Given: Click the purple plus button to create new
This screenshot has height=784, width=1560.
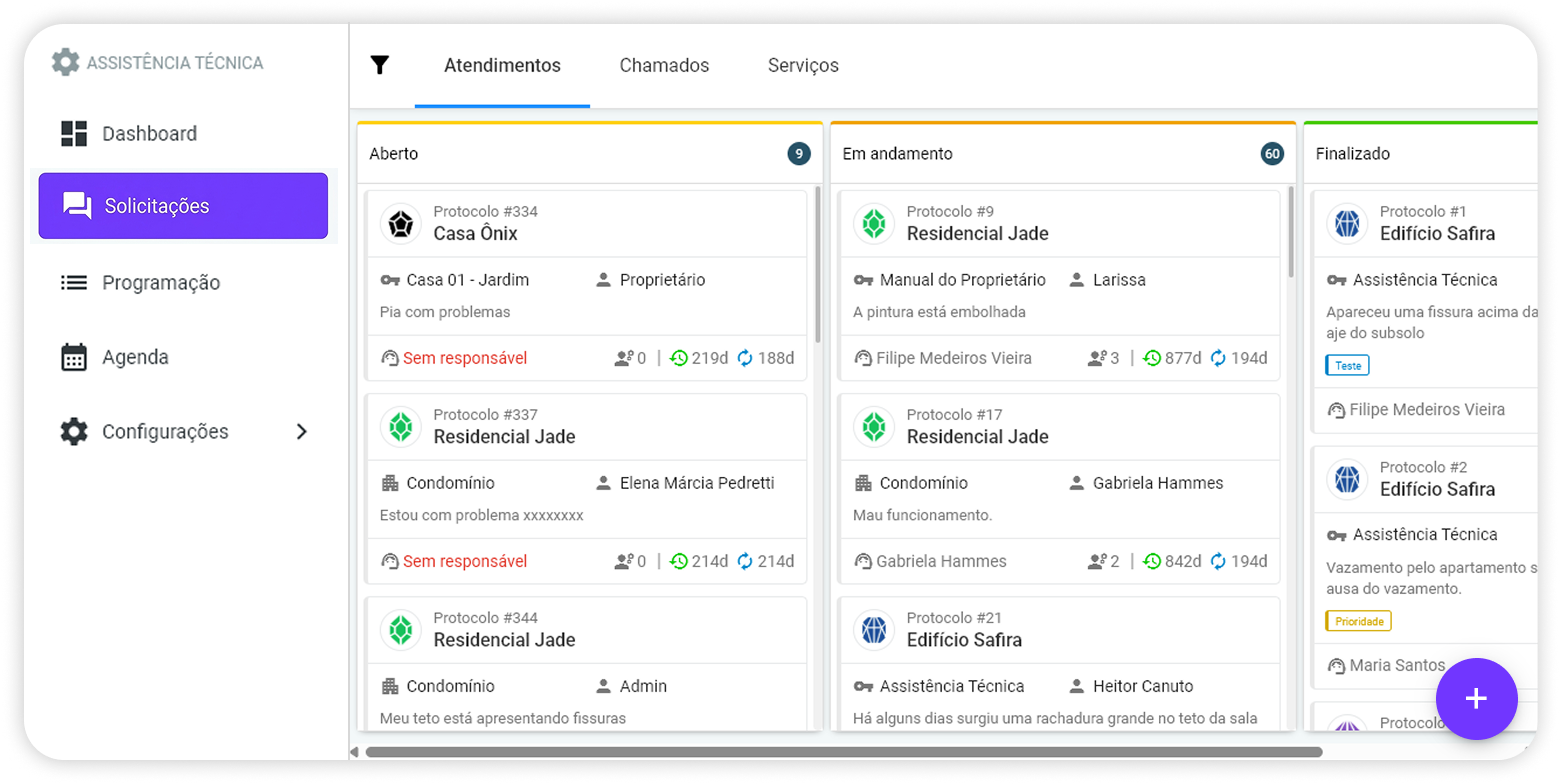Looking at the screenshot, I should 1477,699.
